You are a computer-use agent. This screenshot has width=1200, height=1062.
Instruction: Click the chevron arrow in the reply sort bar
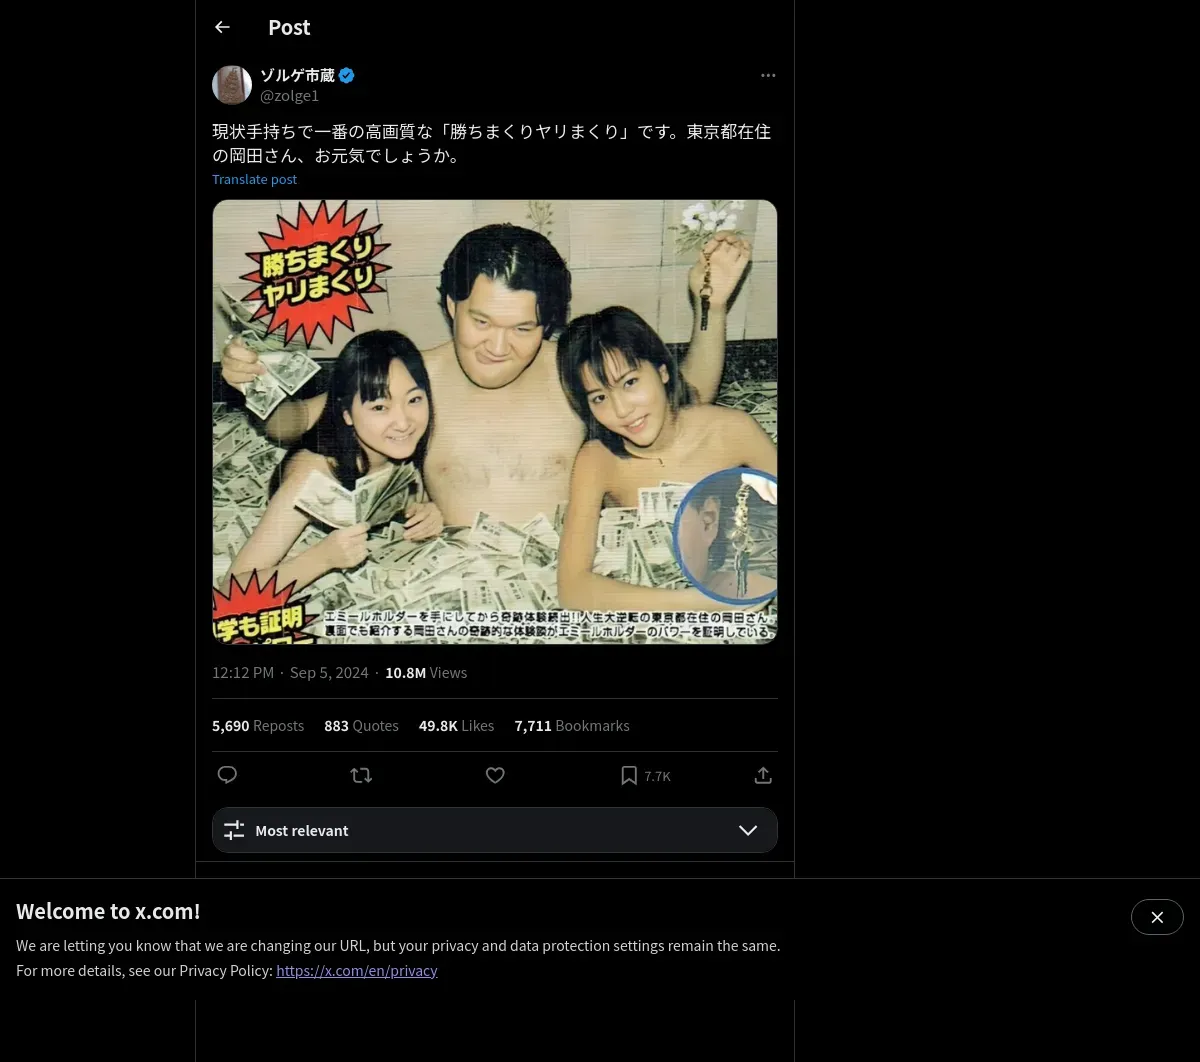click(x=748, y=830)
